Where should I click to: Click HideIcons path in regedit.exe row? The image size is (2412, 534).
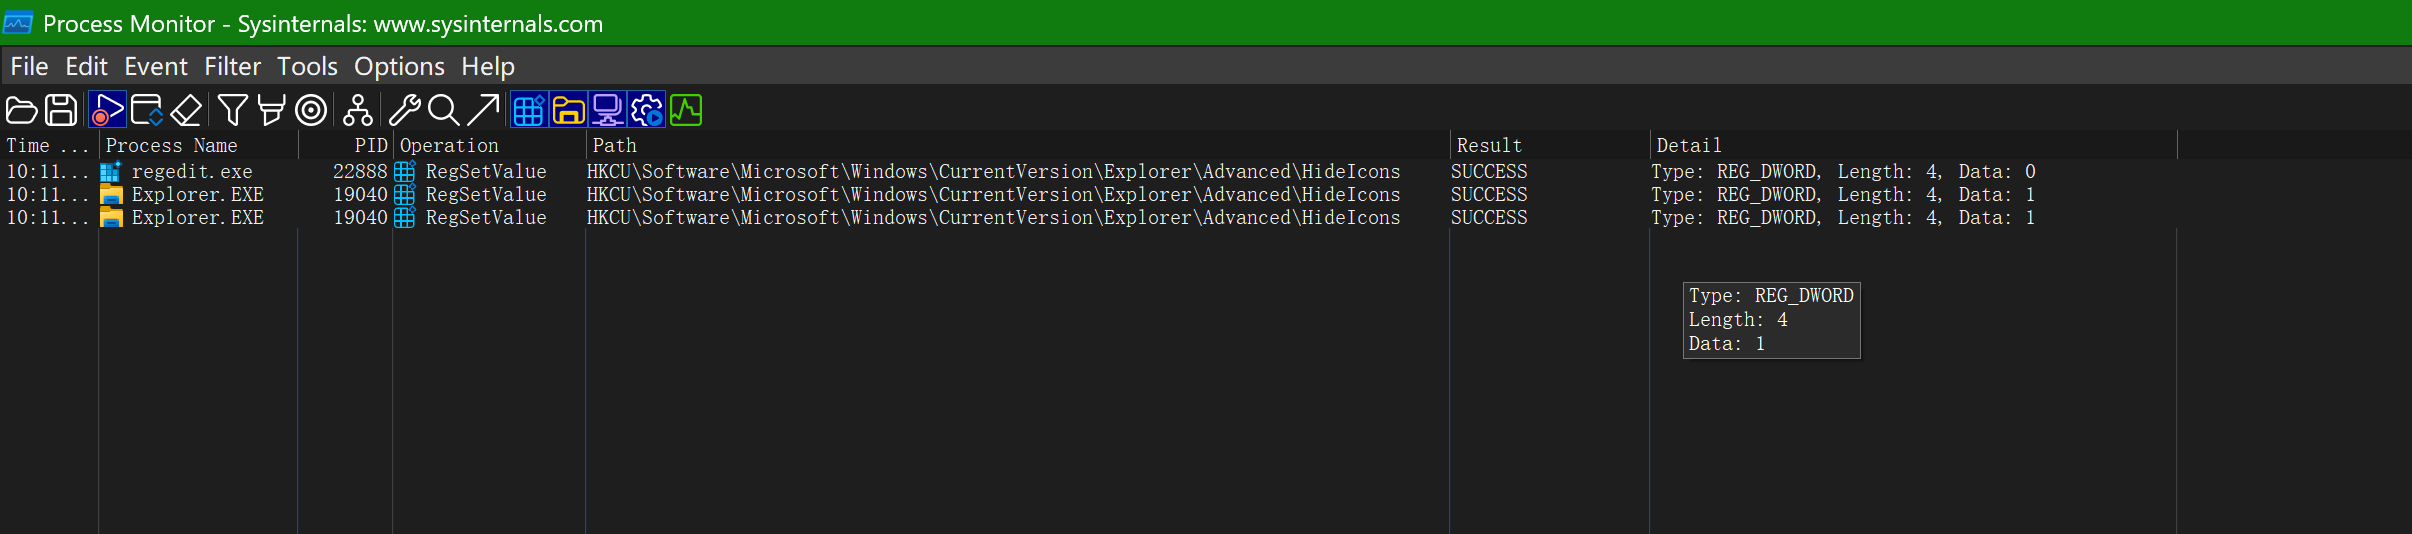click(994, 171)
